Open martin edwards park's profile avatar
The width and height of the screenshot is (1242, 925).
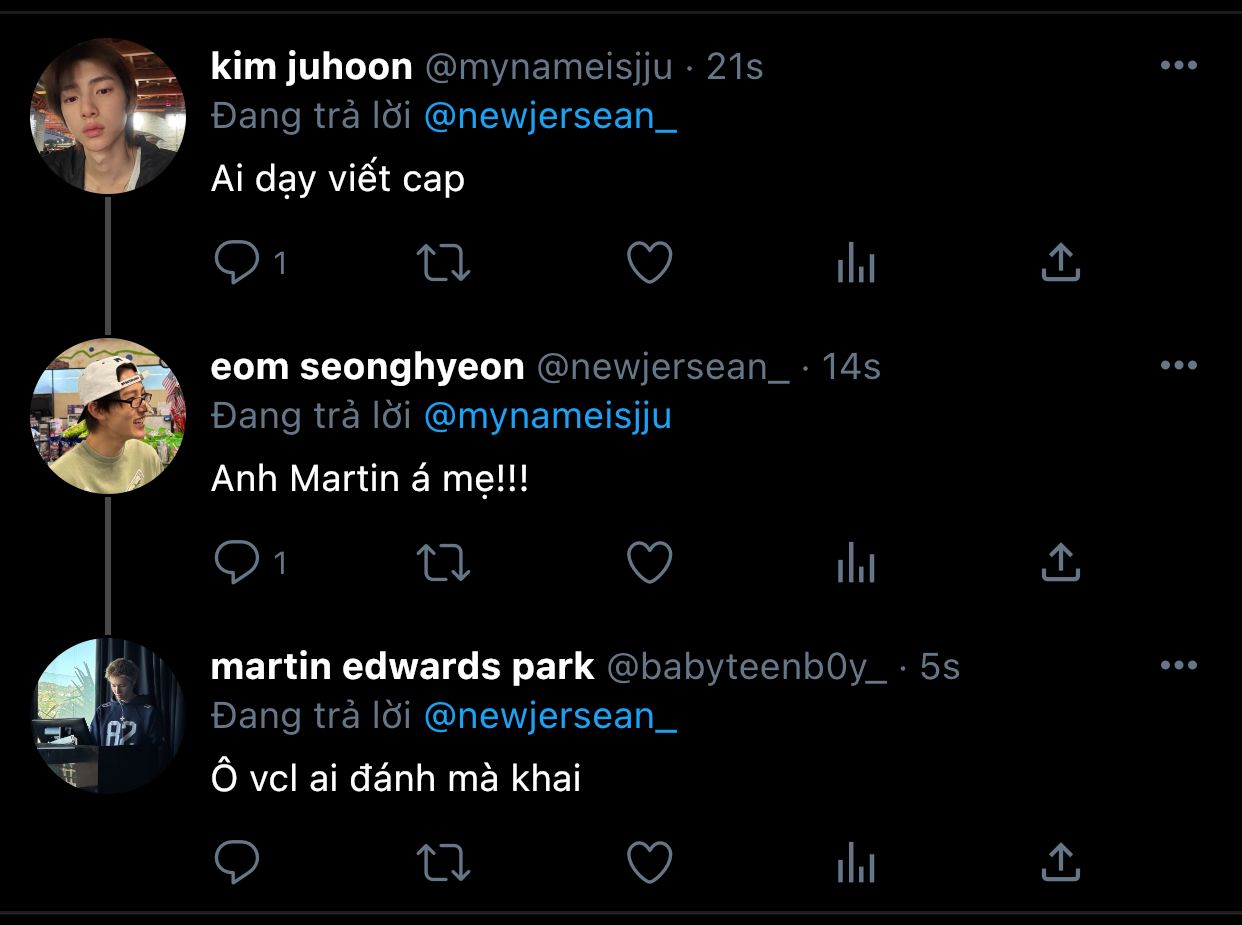coord(109,716)
